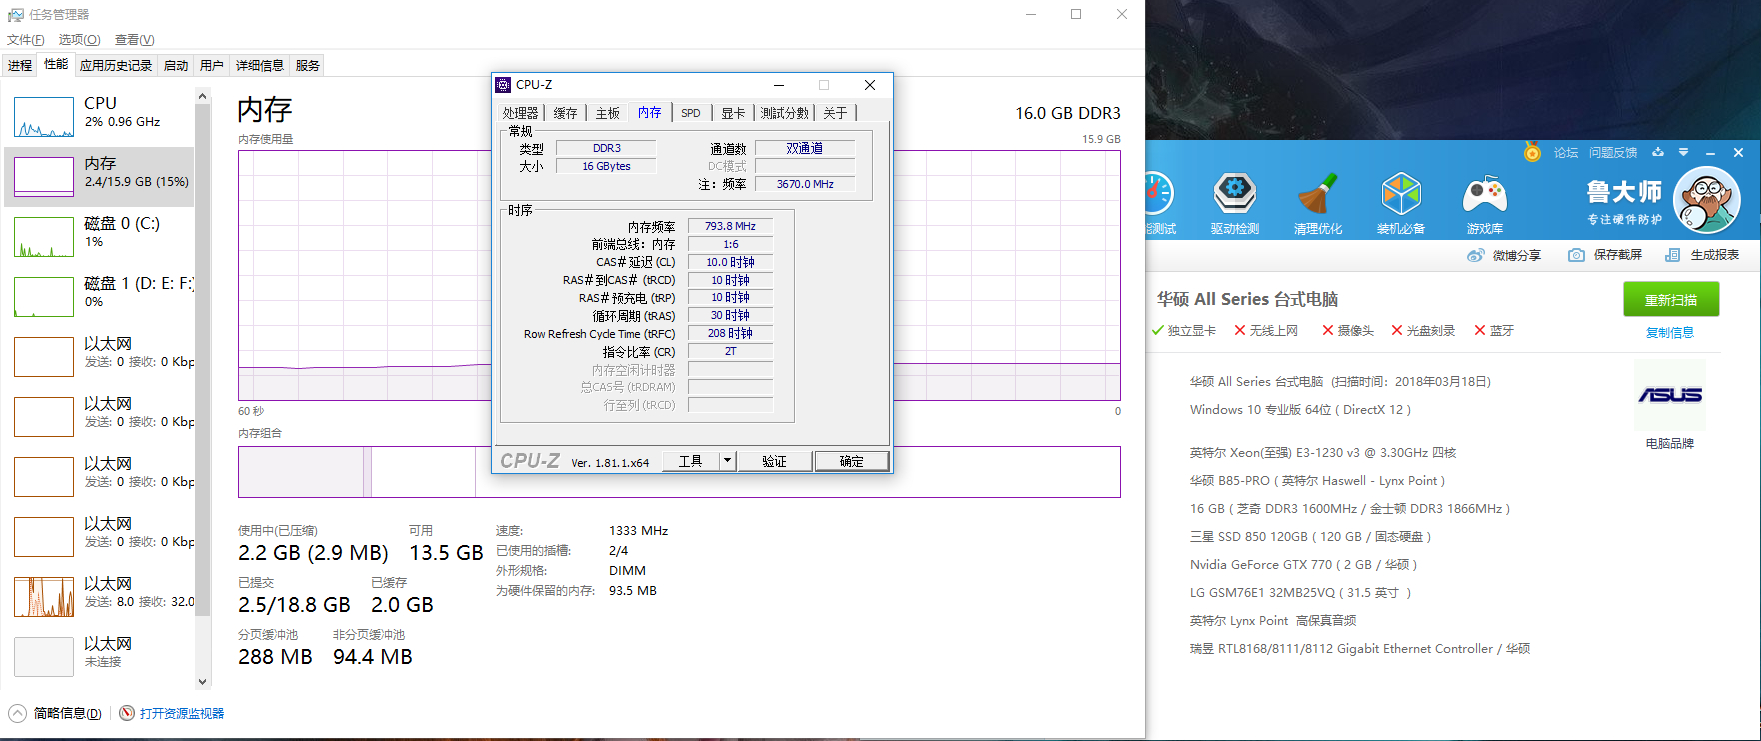The image size is (1761, 741).
Task: Select the 内存 memory item in sidebar
Action: pos(100,176)
